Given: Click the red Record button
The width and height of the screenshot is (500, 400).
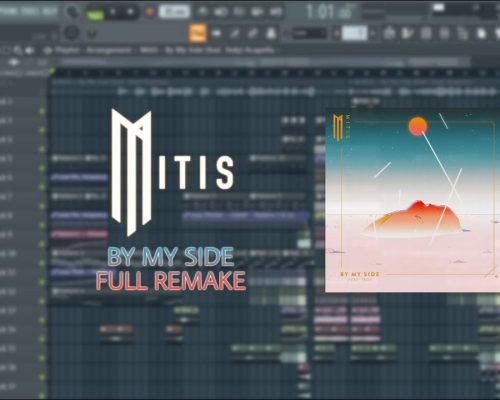Looking at the screenshot, I should (150, 12).
